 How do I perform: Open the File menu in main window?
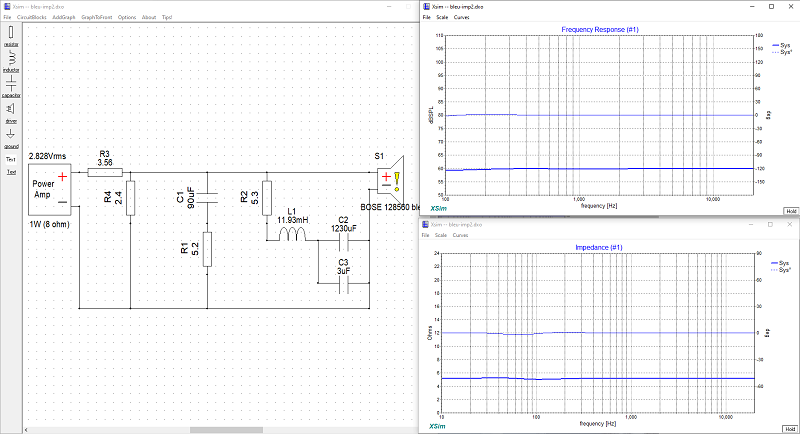[x=7, y=17]
